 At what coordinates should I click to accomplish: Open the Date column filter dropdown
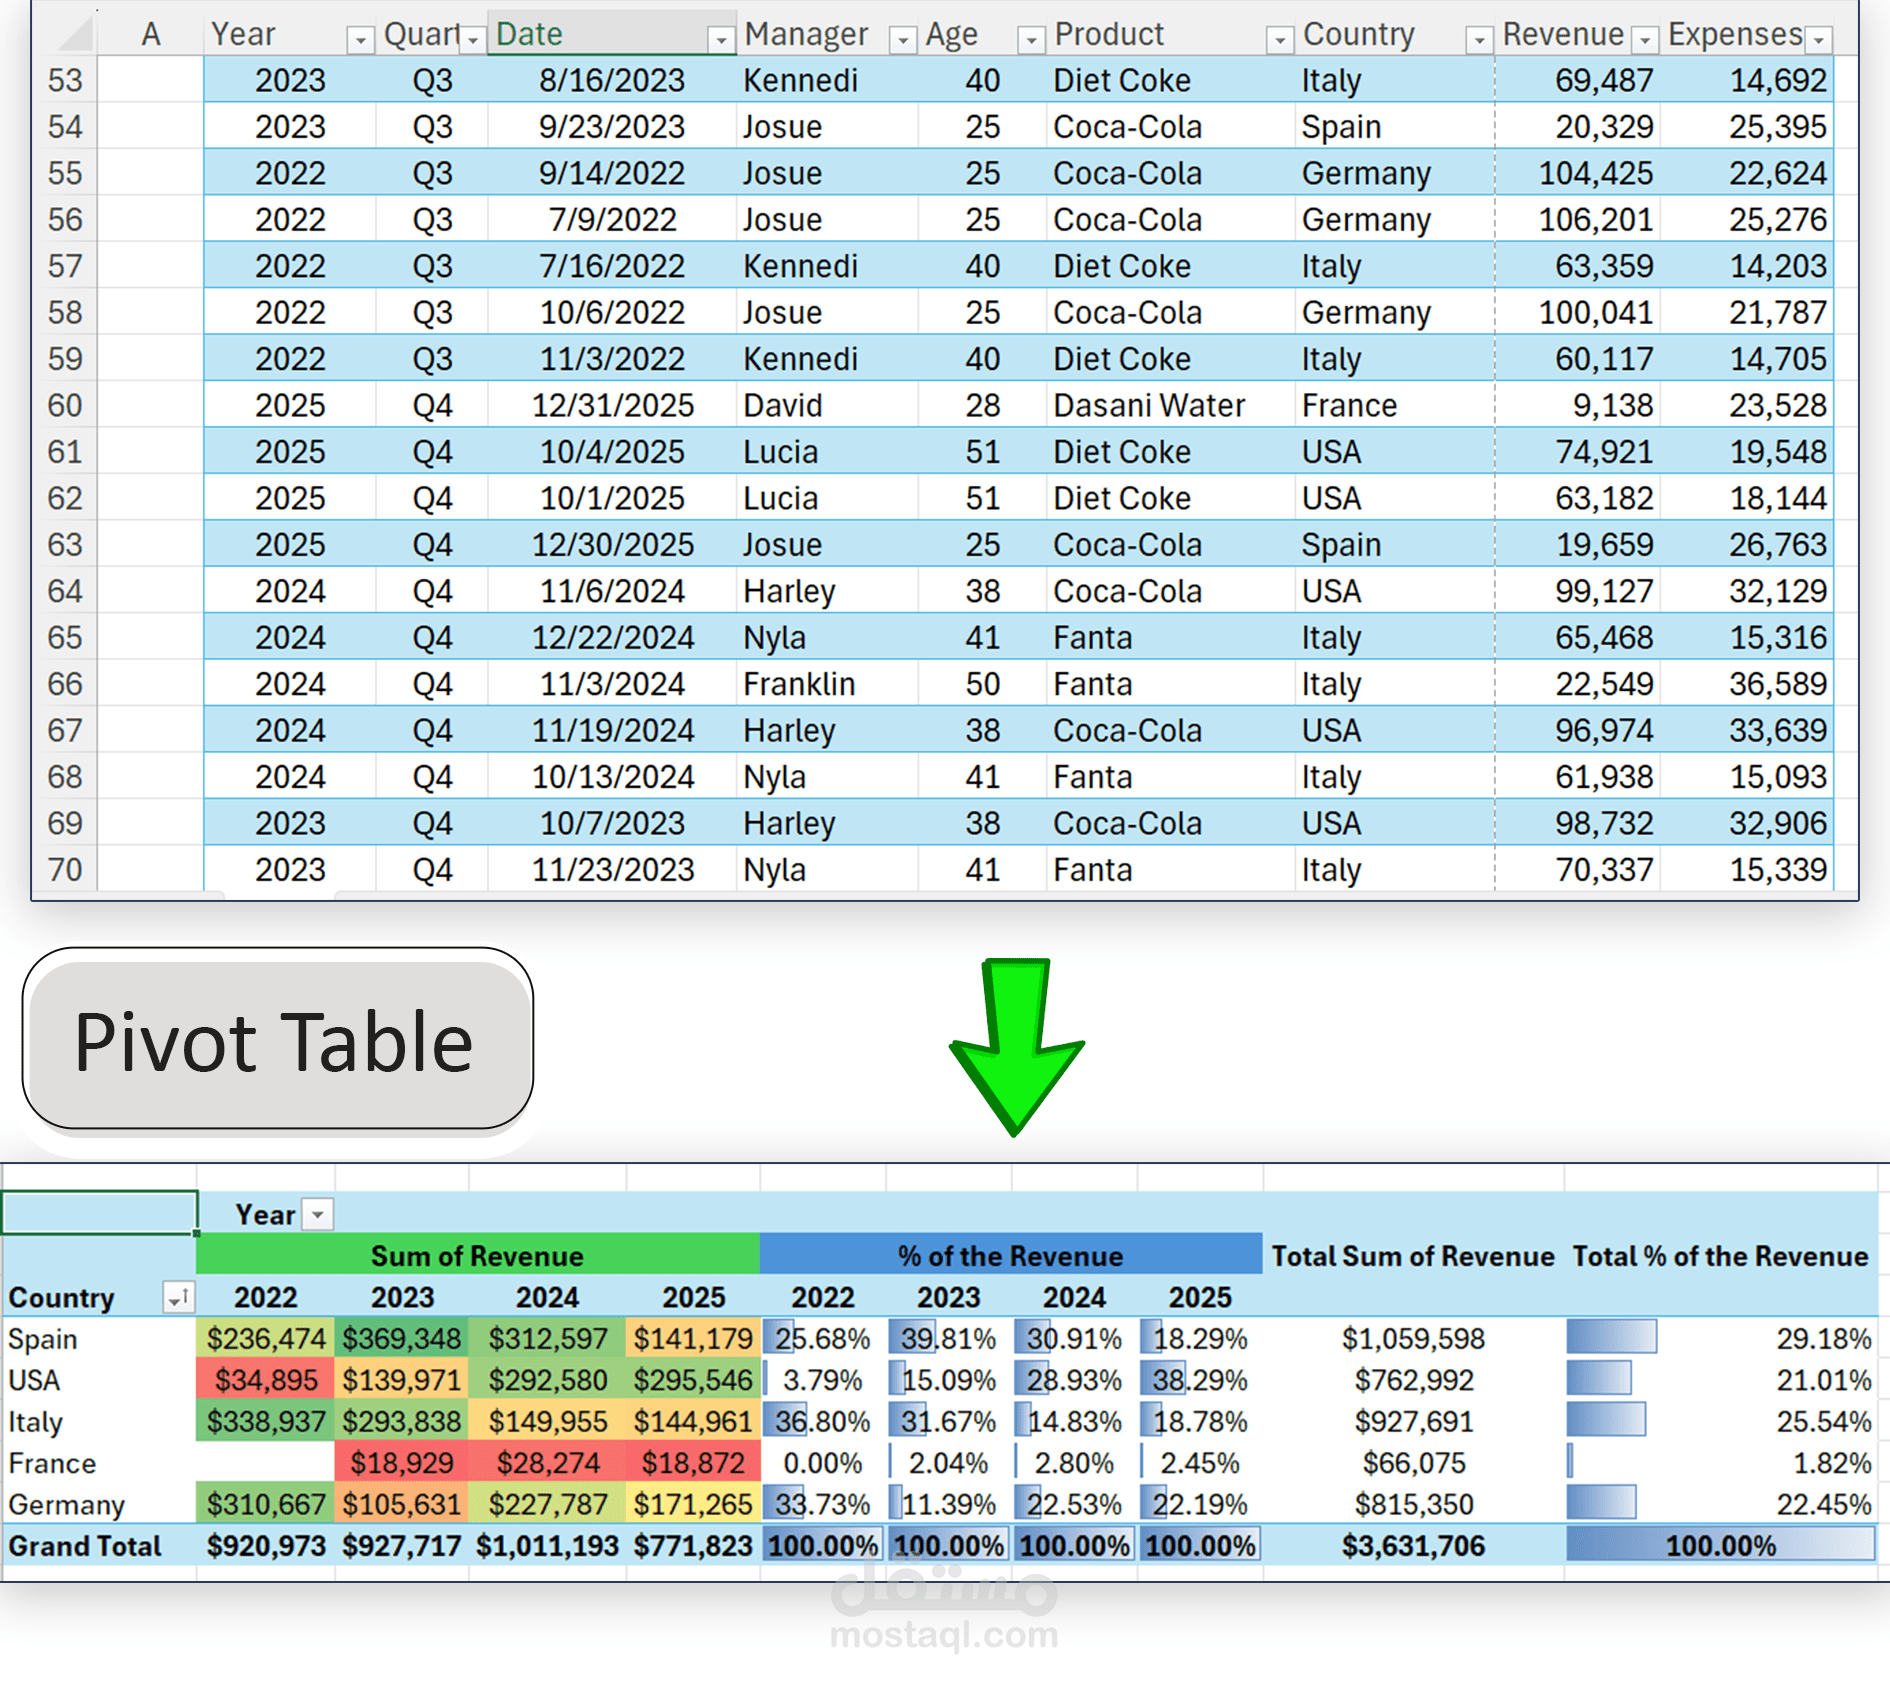point(722,38)
